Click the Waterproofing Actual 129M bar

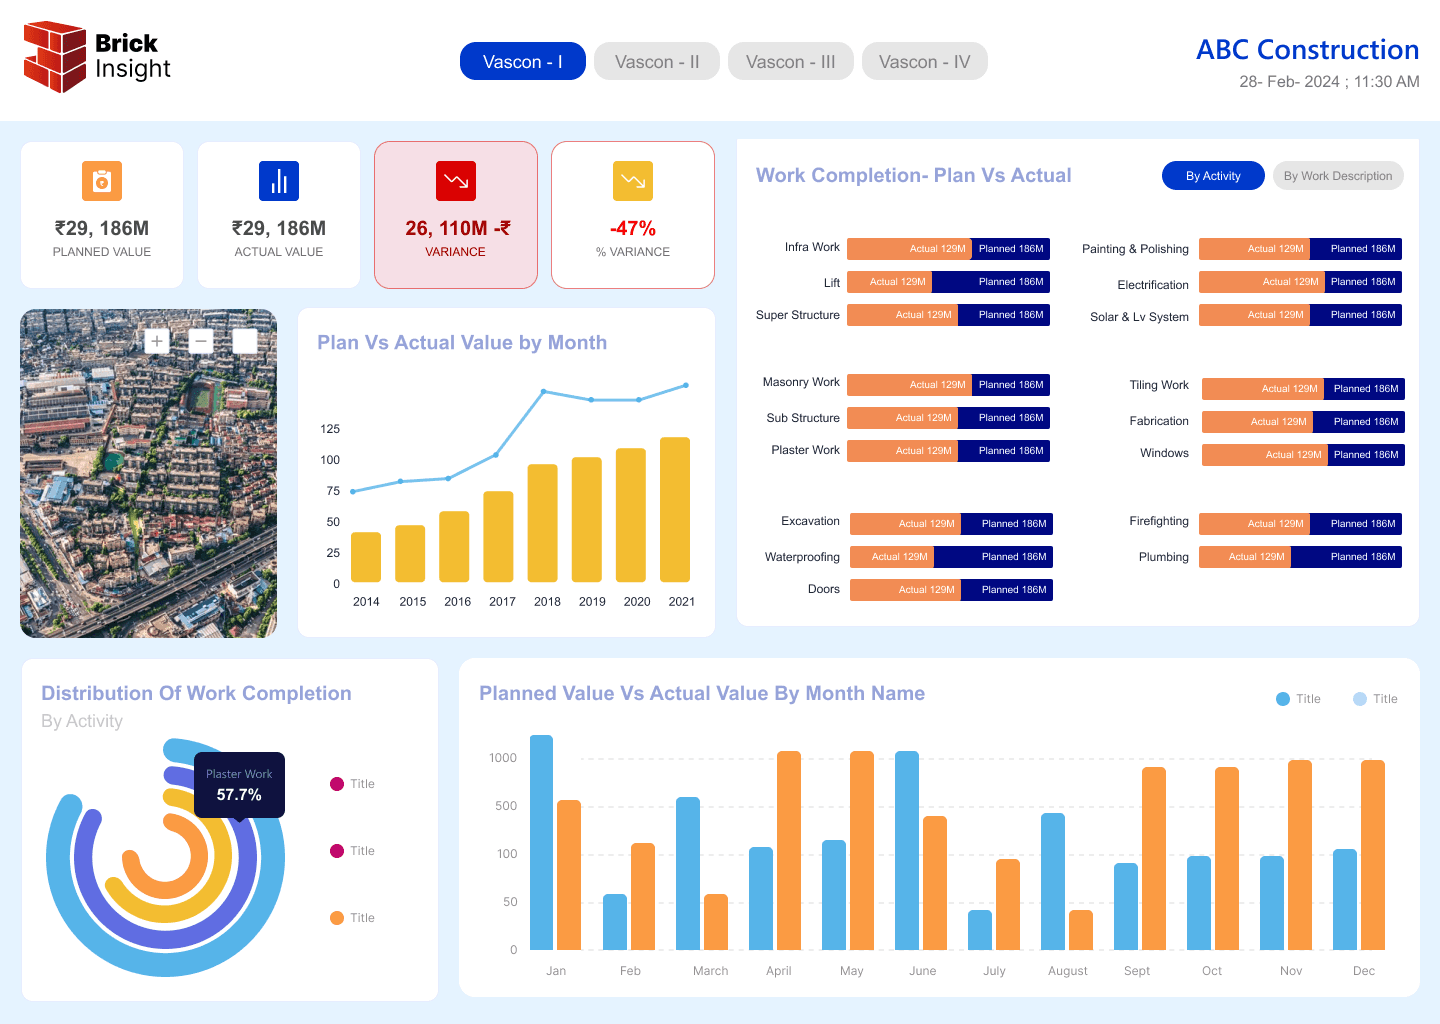(x=892, y=557)
